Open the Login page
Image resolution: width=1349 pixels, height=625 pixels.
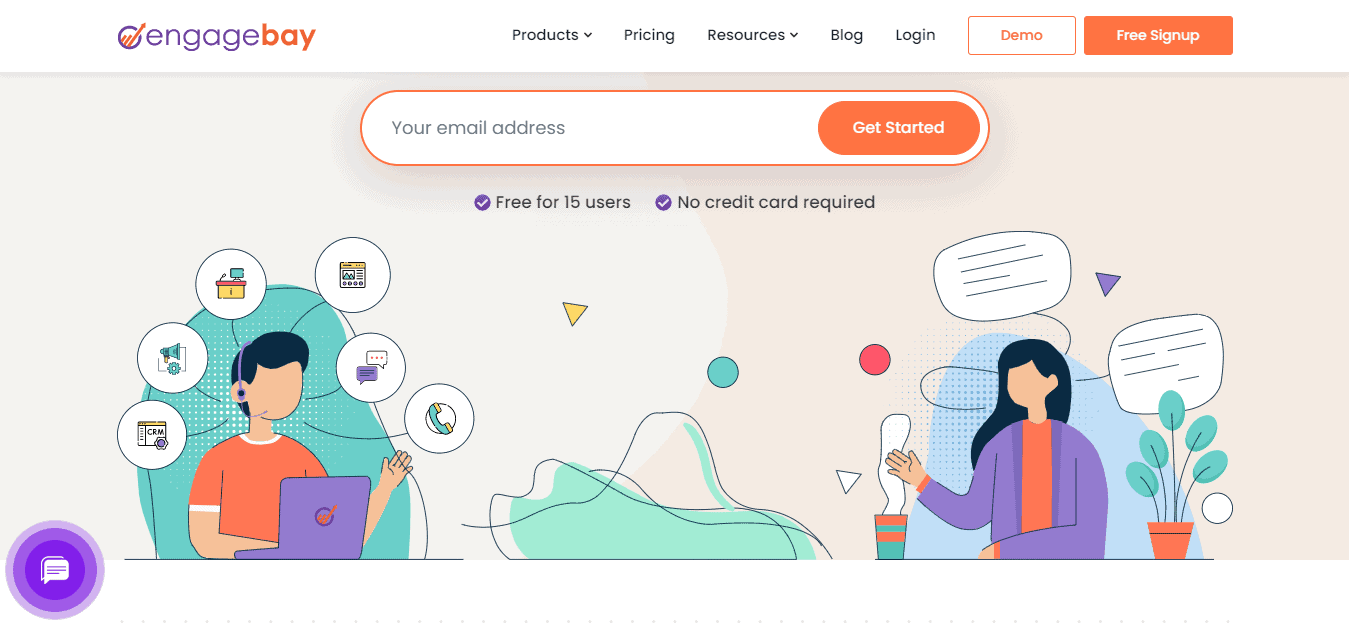[x=915, y=35]
